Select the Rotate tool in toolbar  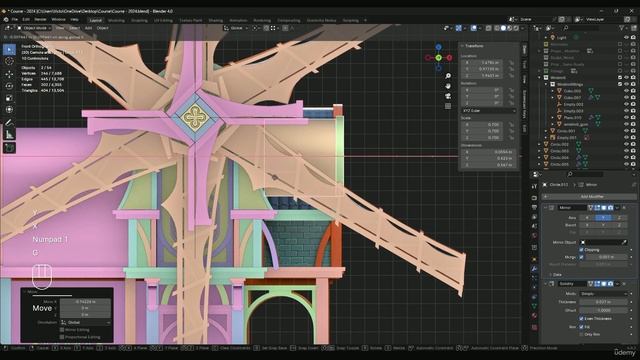9,86
